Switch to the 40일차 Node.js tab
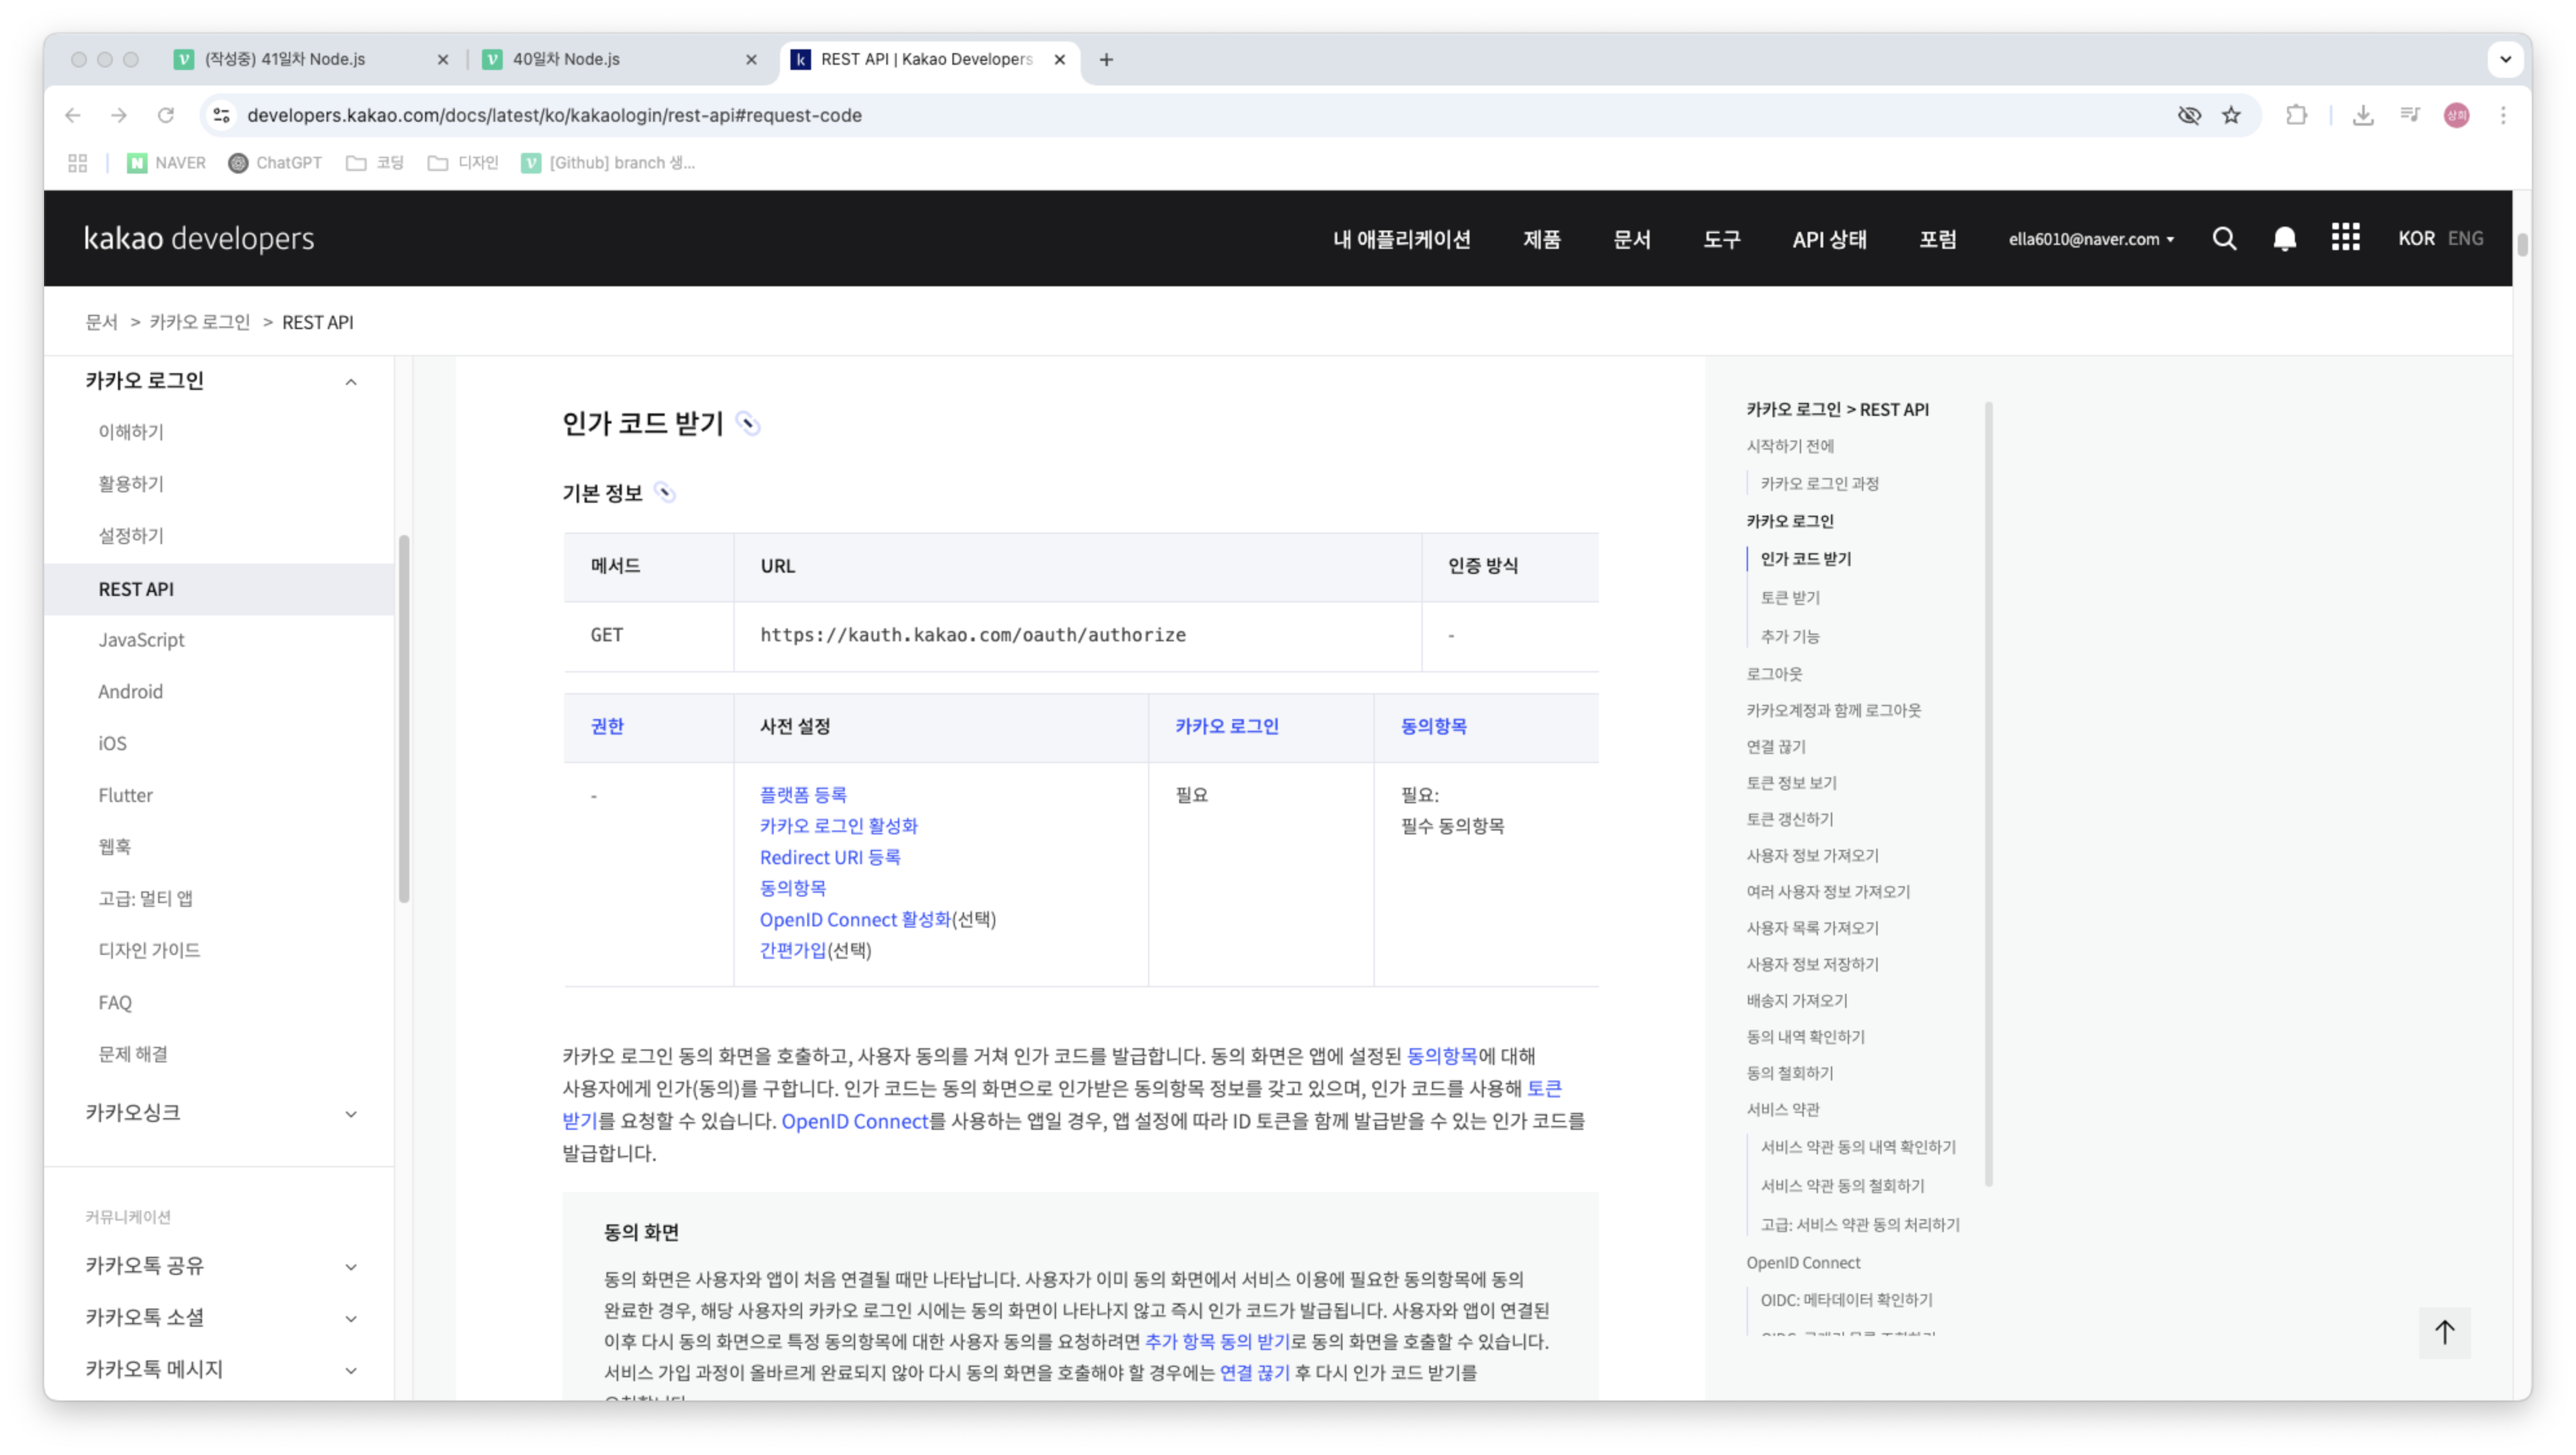Image resolution: width=2576 pixels, height=1455 pixels. pyautogui.click(x=620, y=59)
